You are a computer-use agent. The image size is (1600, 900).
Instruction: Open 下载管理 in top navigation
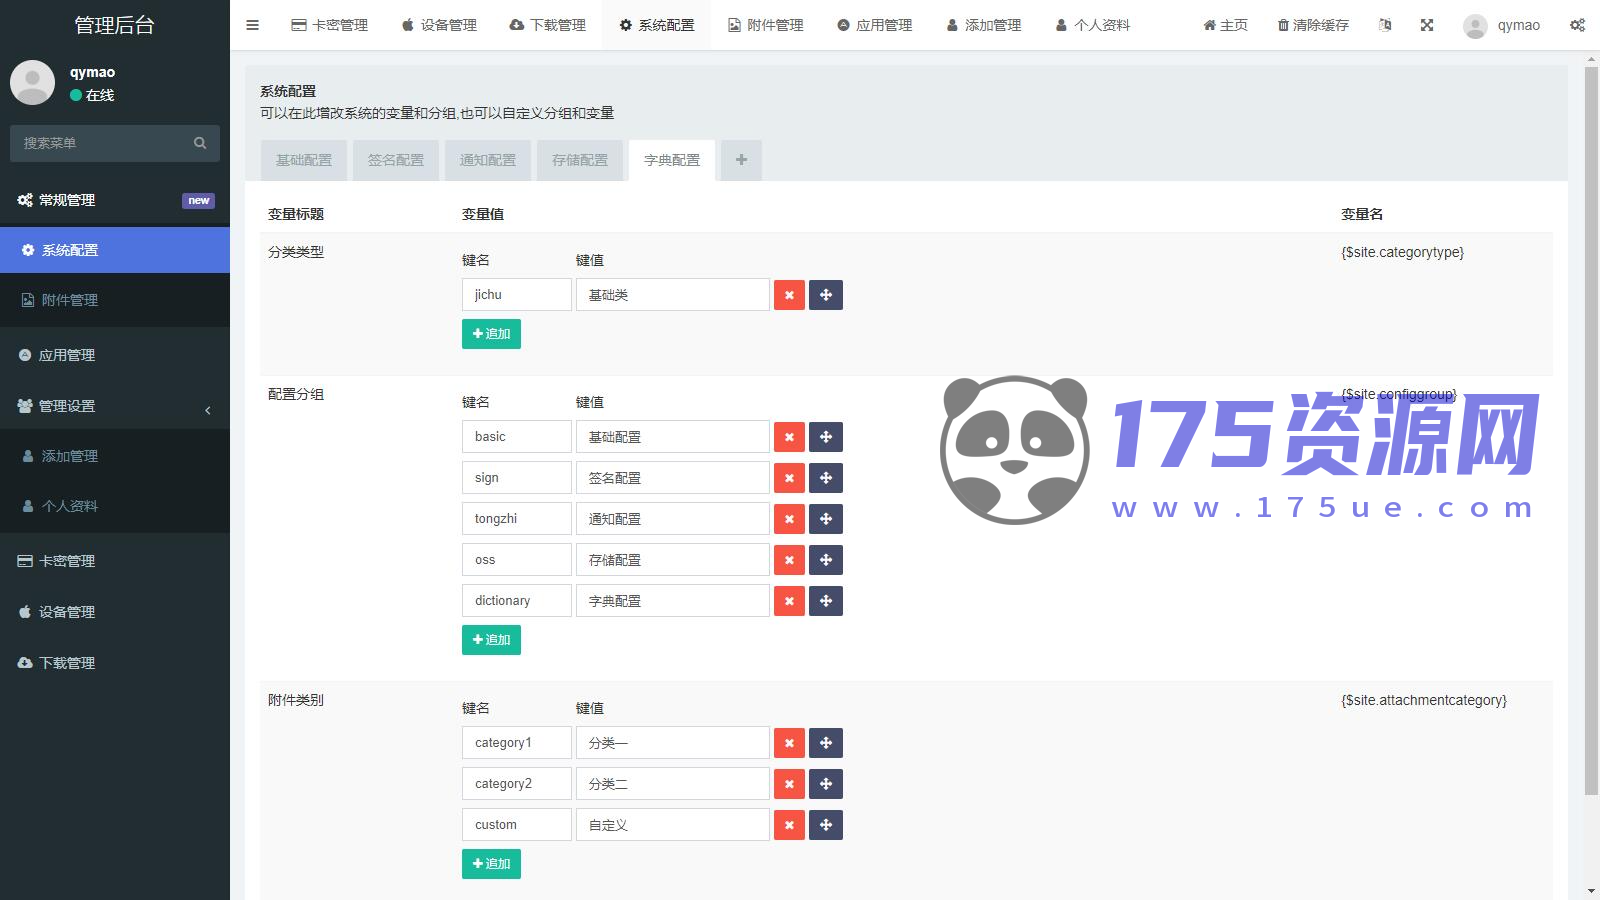[548, 25]
